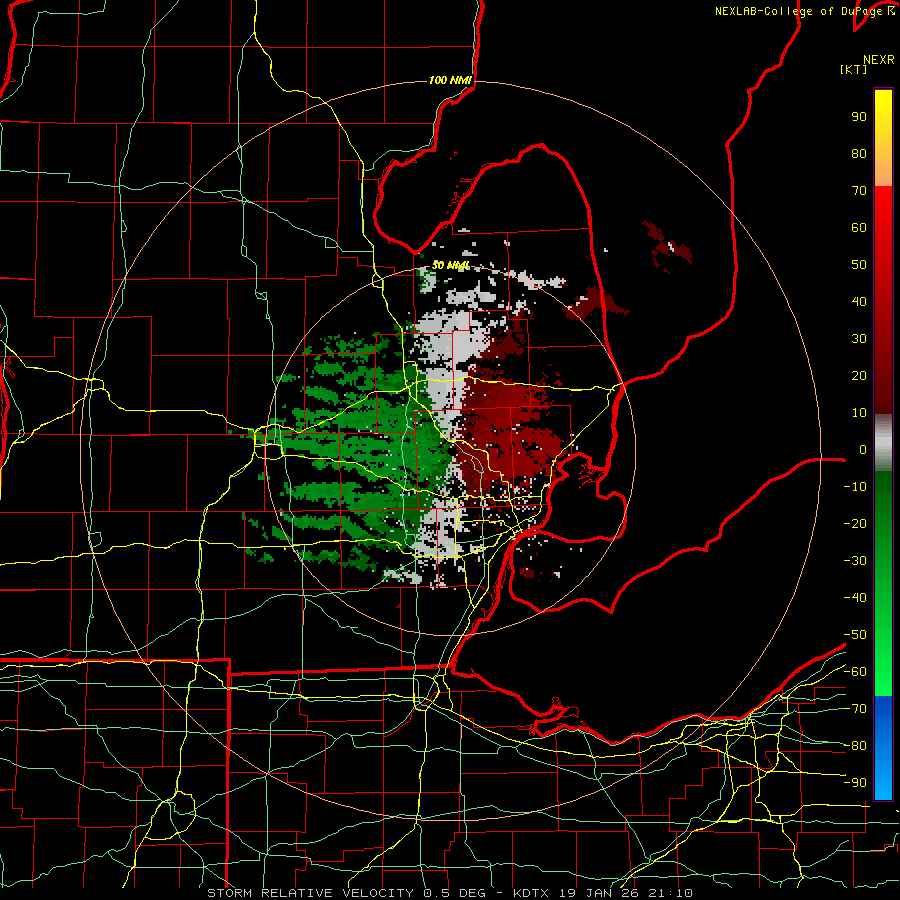Click the -50 value on the velocity scale
Screen dimensions: 900x900
click(855, 635)
